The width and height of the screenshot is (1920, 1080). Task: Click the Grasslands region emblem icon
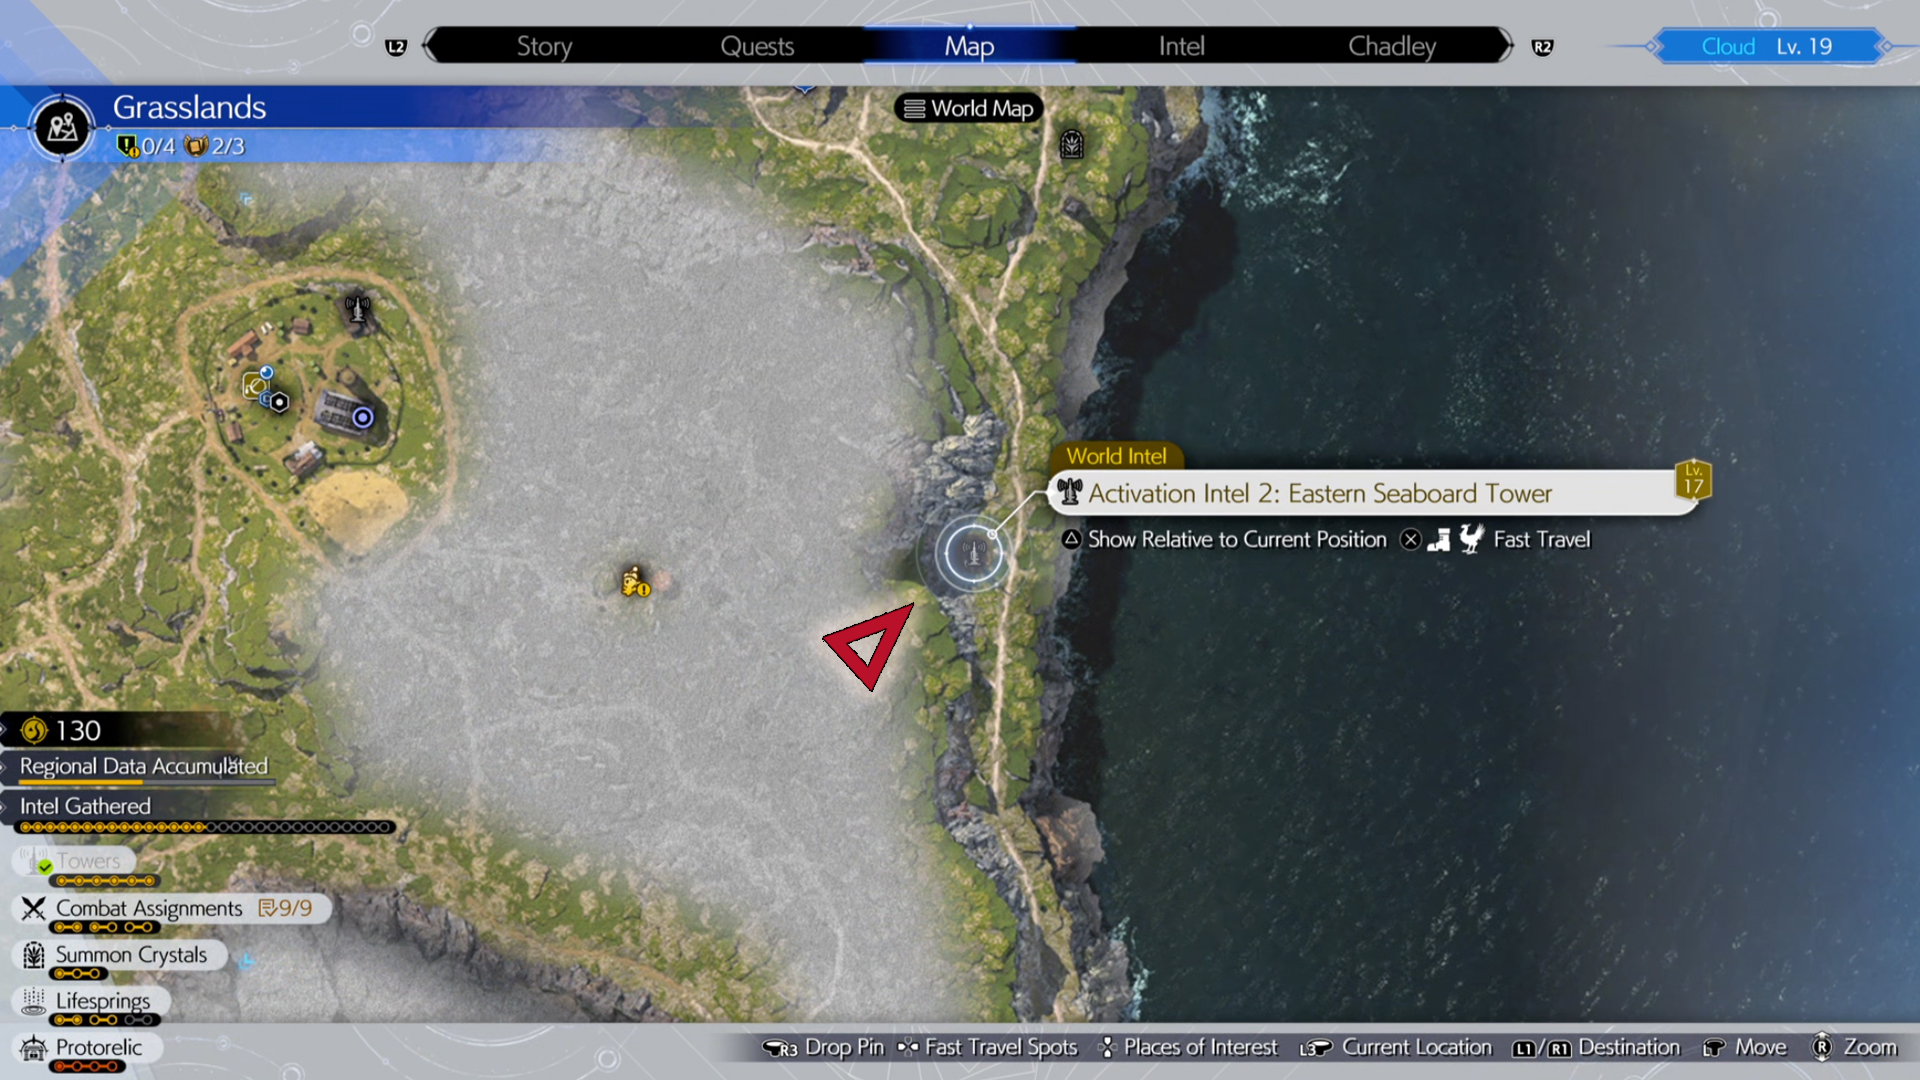[62, 128]
